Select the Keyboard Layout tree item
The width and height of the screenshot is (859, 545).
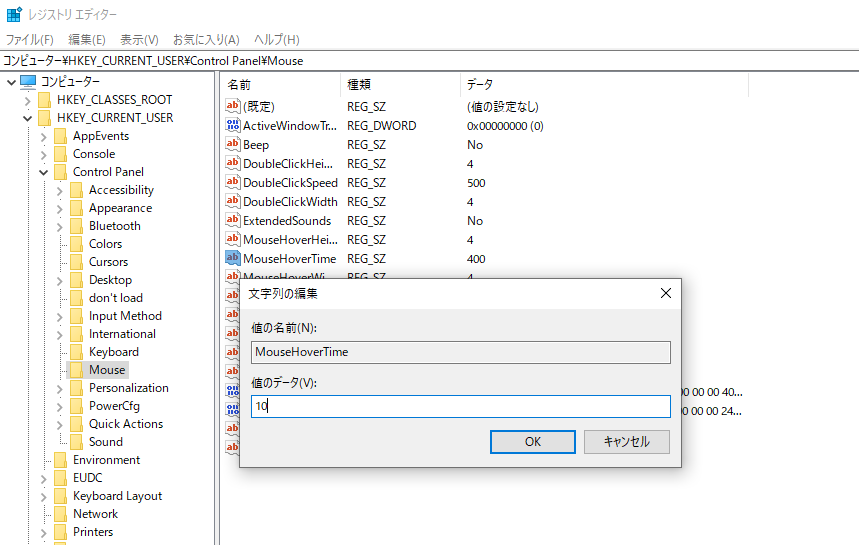pos(117,496)
